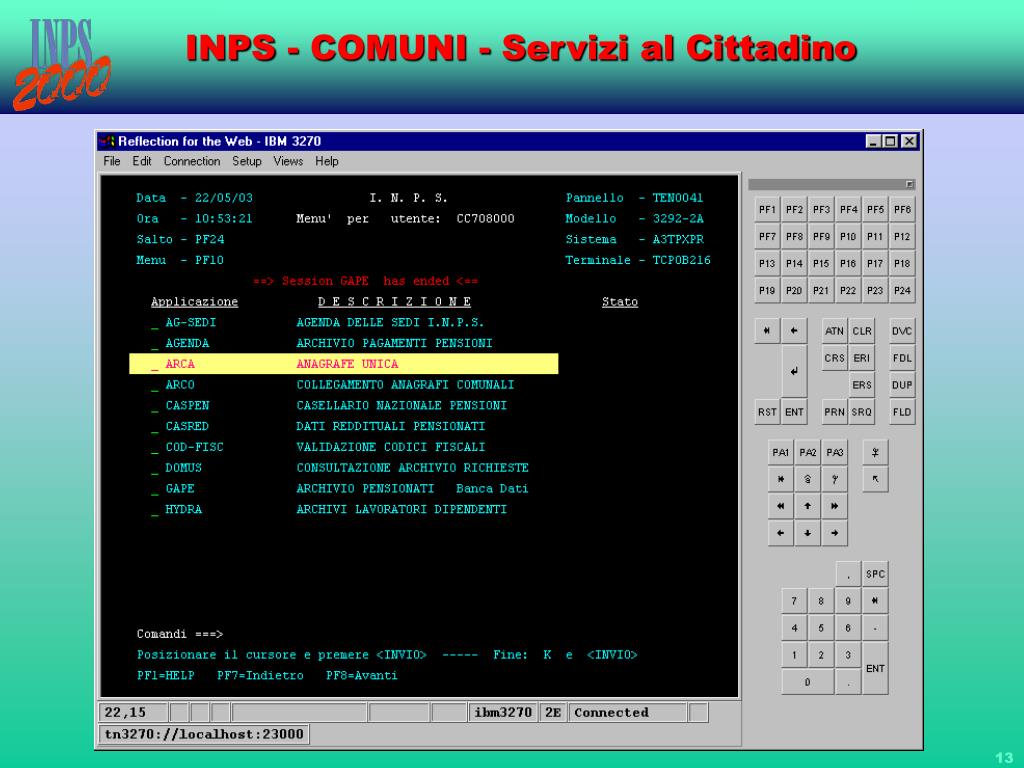Viewport: 1024px width, 768px height.
Task: Click the P10 keypad button
Action: click(848, 236)
